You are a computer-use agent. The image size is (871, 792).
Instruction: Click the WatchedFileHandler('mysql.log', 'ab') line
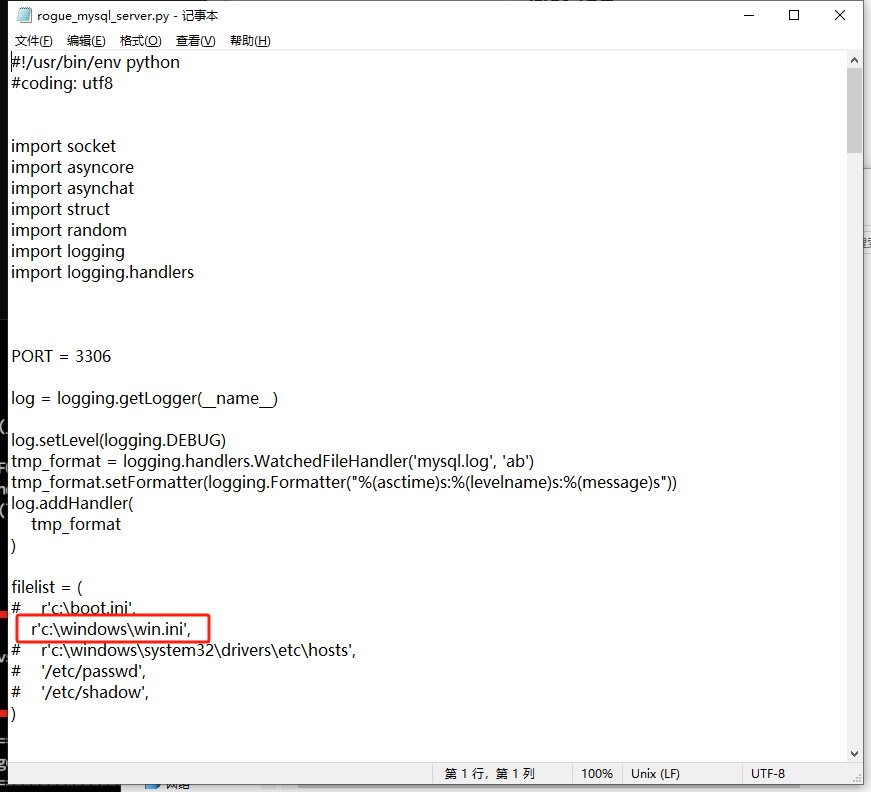[x=272, y=462]
